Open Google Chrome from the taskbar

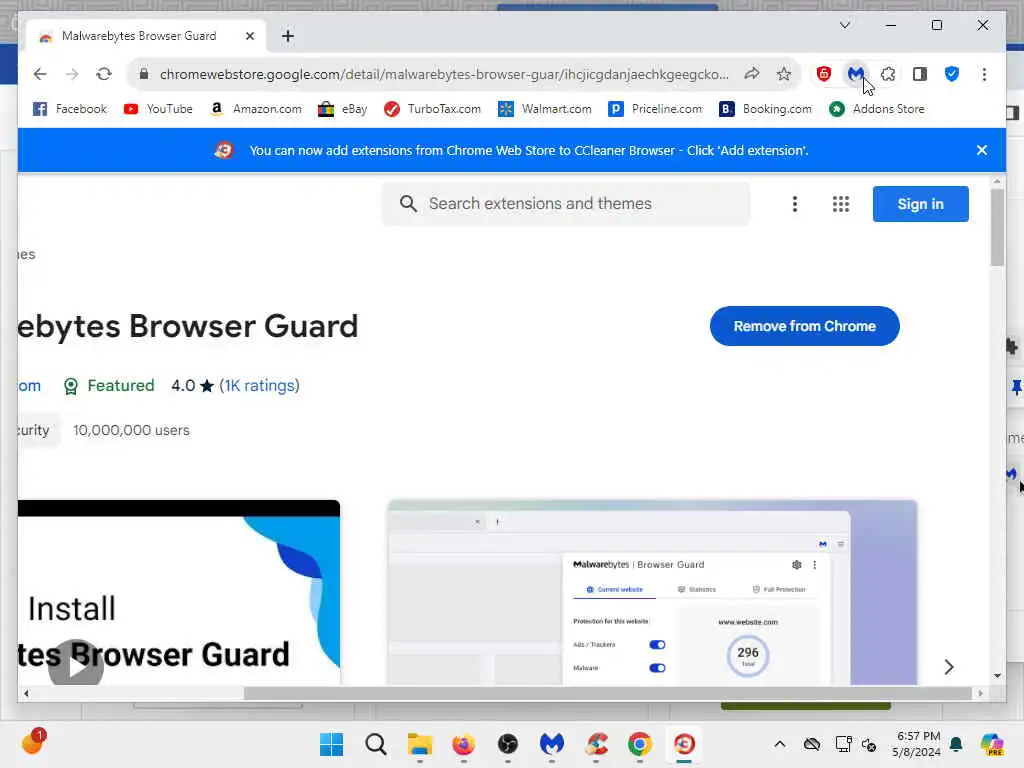pos(639,744)
